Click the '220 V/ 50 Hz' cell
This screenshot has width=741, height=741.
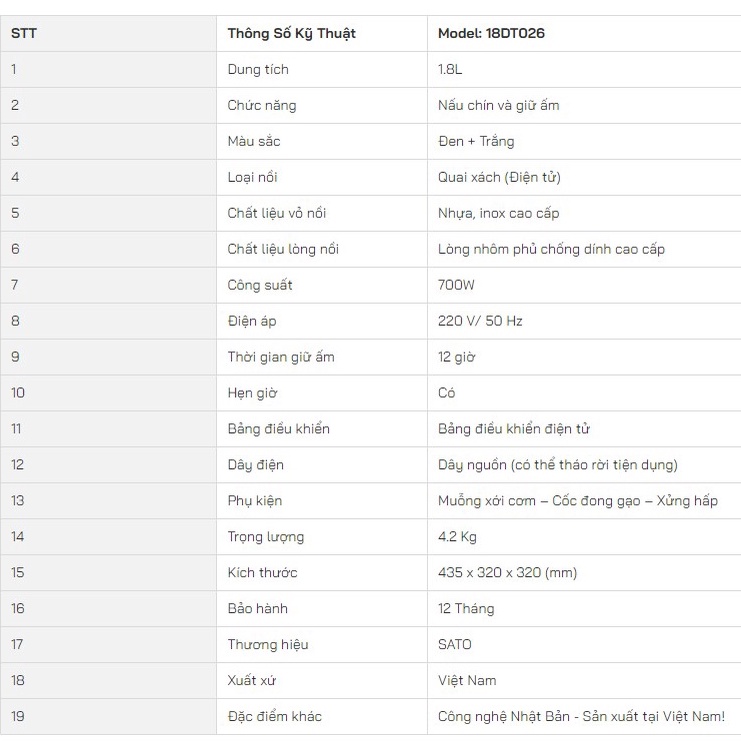tap(480, 321)
